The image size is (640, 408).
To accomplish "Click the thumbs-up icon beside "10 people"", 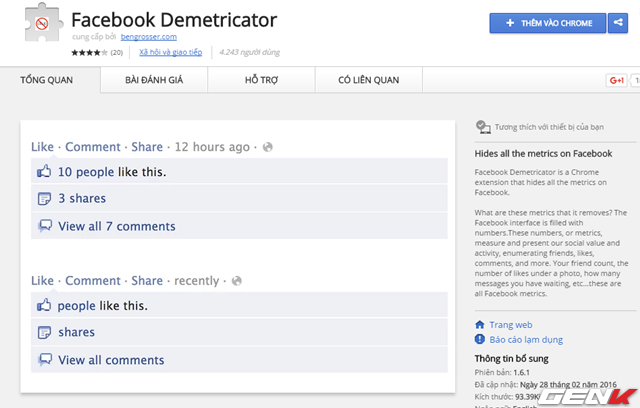I will tap(44, 172).
